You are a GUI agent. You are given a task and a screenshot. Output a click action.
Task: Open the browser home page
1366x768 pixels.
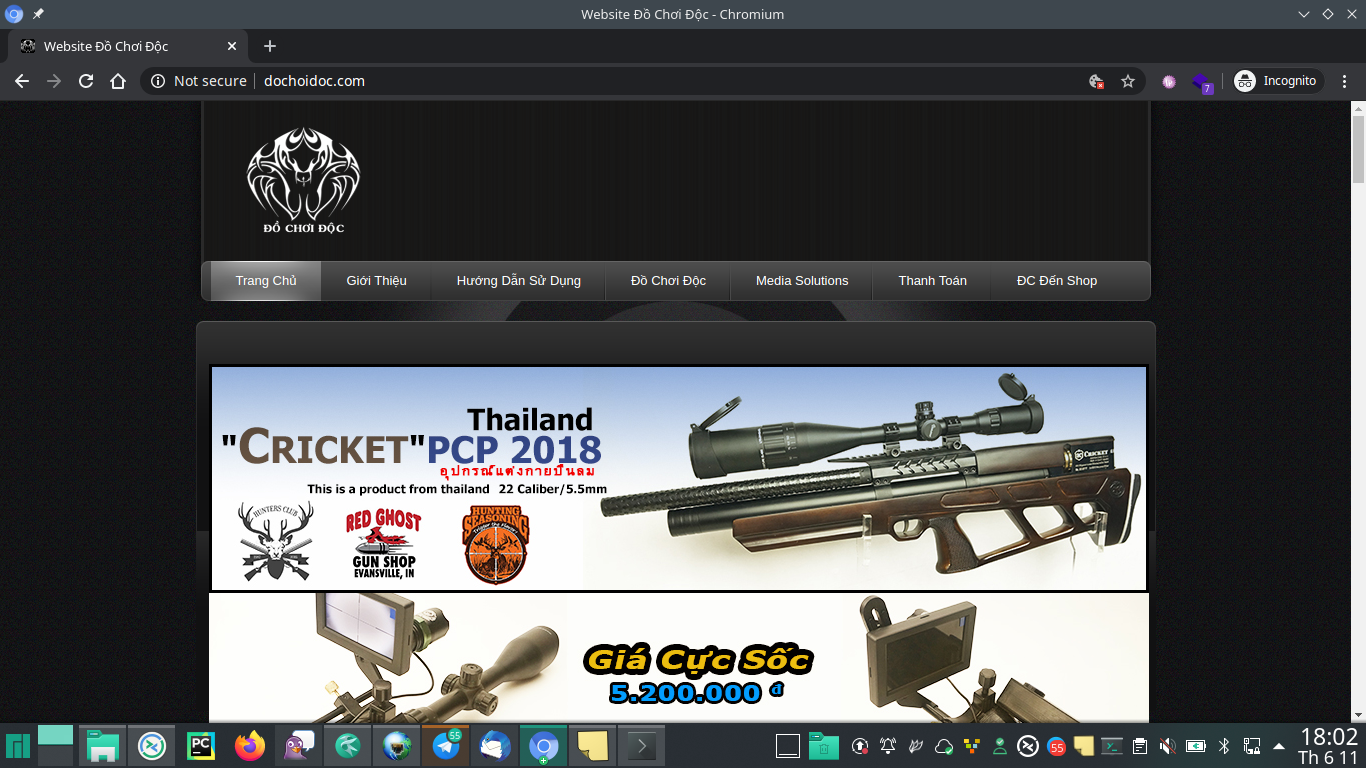coord(118,81)
